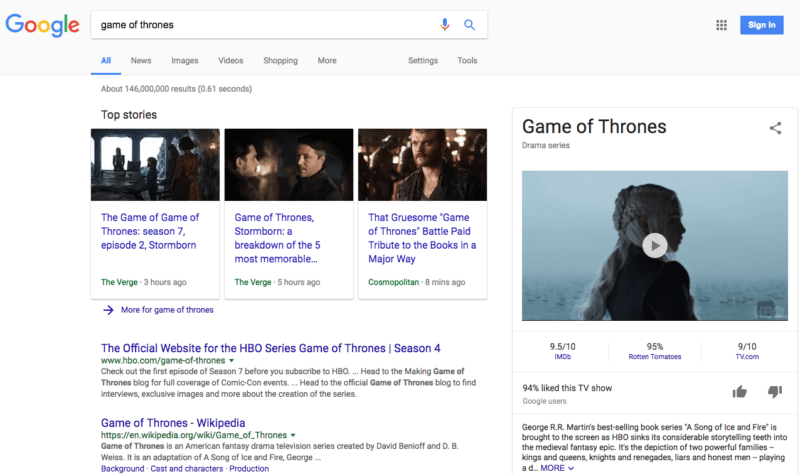
Task: Click the Google logo
Action: (42, 25)
